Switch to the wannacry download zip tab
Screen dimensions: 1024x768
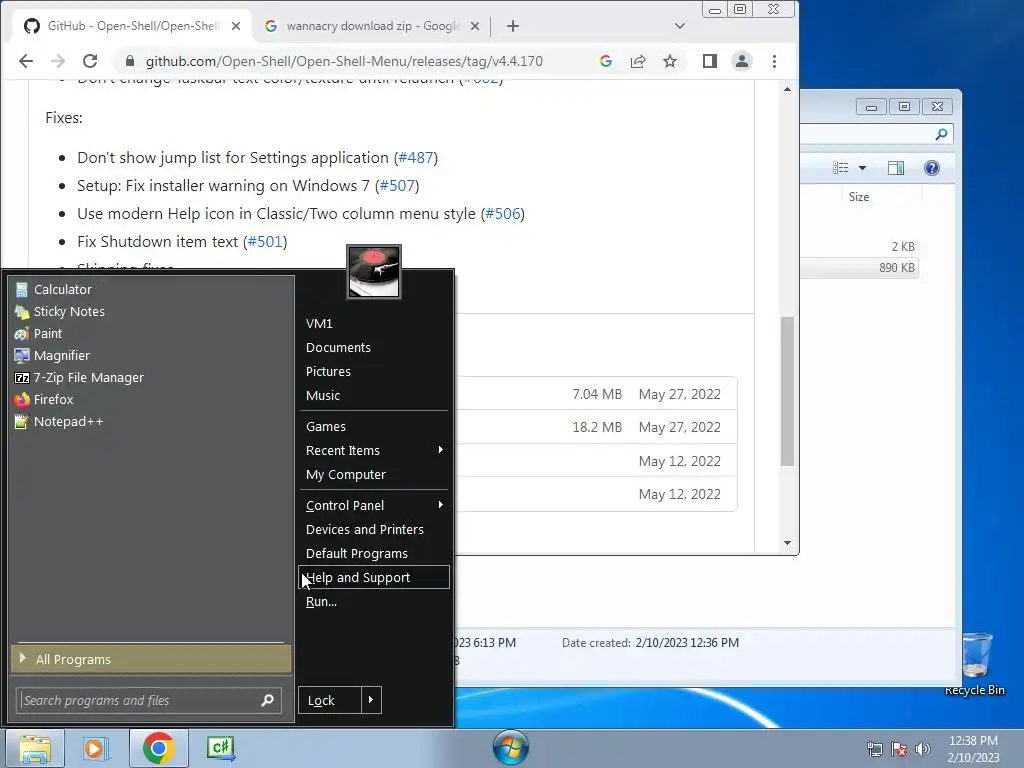373,26
